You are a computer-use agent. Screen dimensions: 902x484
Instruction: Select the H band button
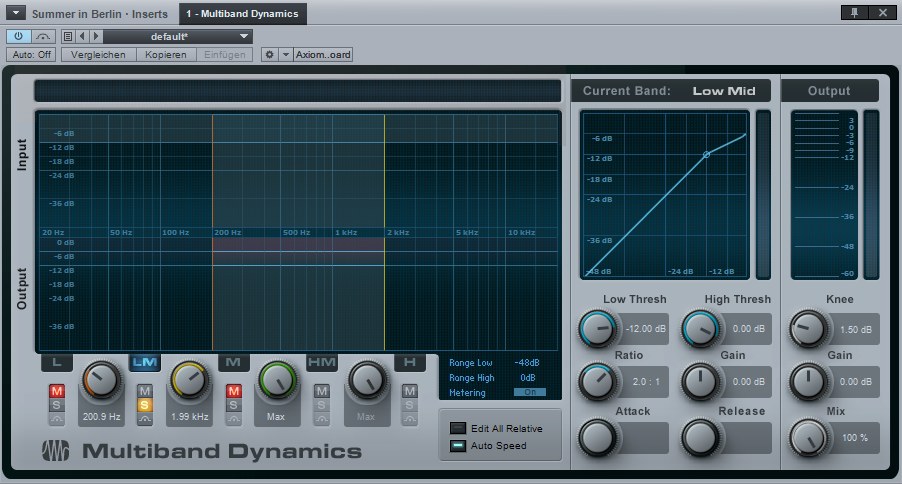[410, 362]
